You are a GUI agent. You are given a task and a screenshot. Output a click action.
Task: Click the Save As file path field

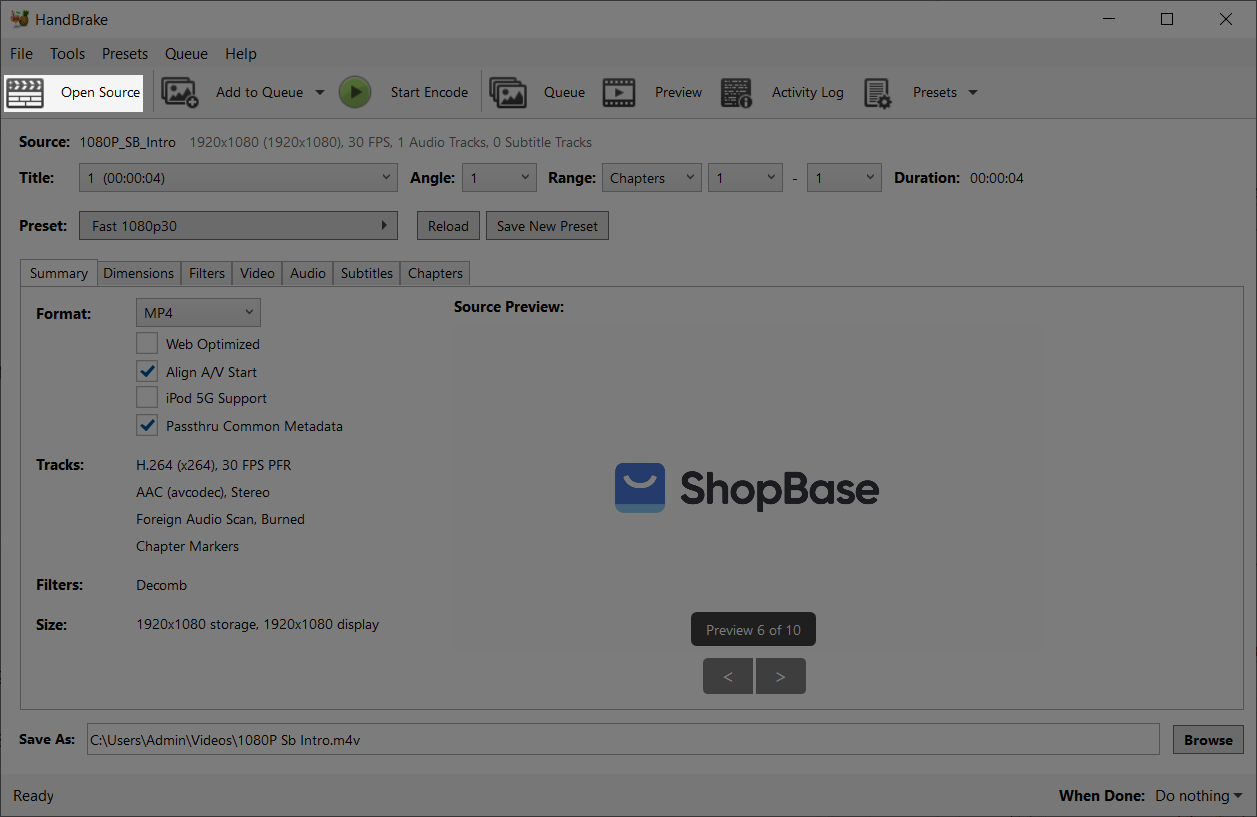[x=623, y=740]
